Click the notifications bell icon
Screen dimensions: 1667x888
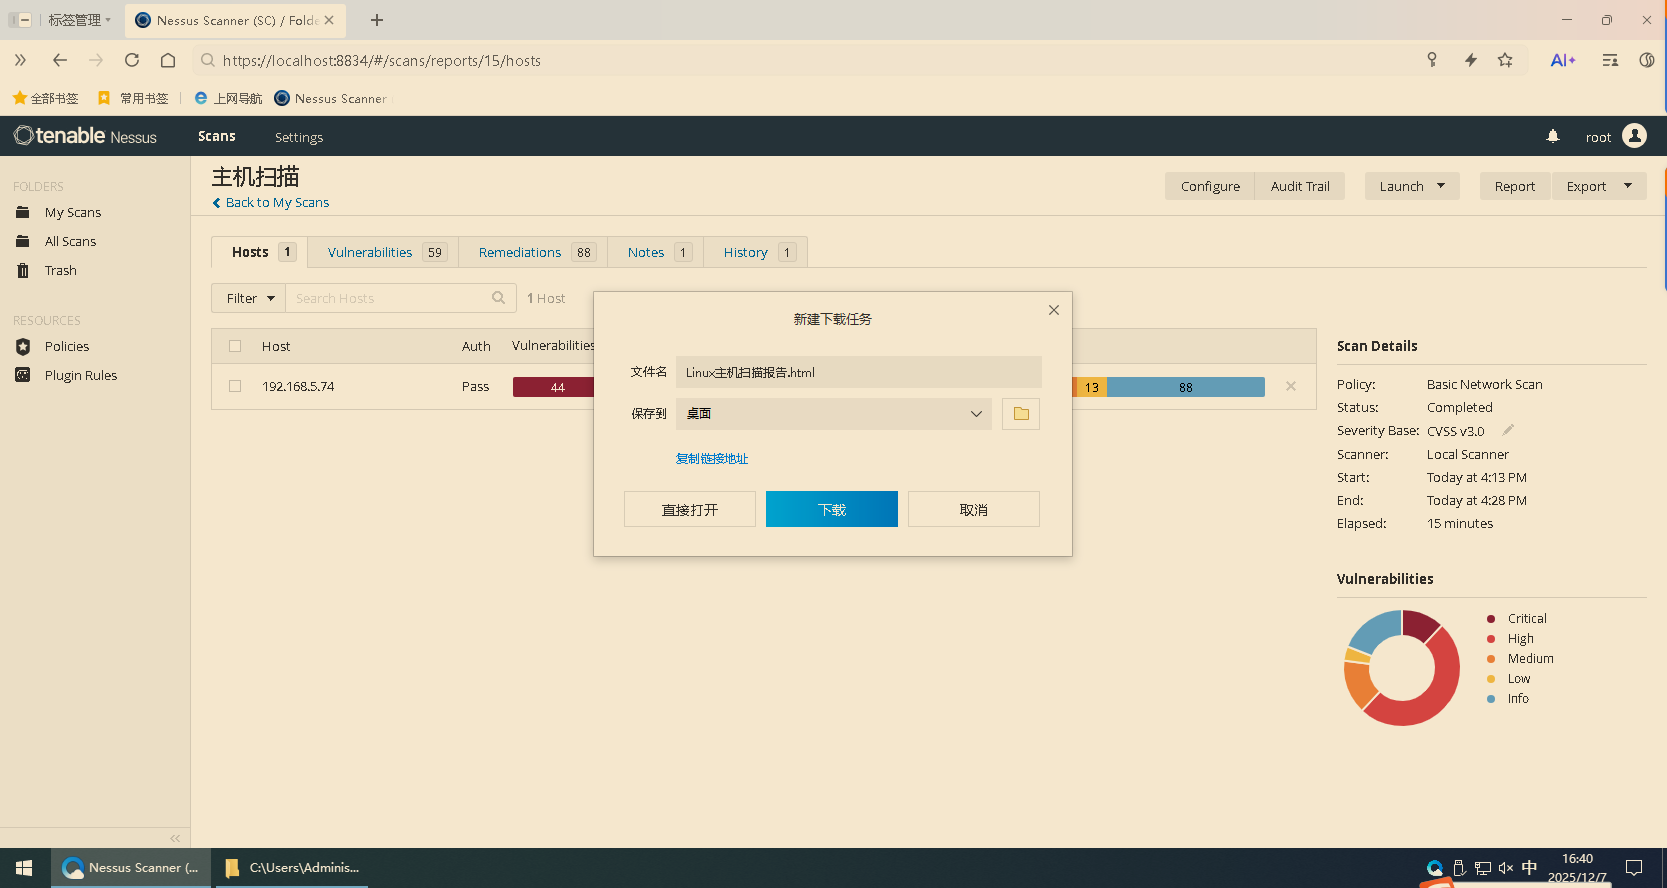click(1552, 136)
